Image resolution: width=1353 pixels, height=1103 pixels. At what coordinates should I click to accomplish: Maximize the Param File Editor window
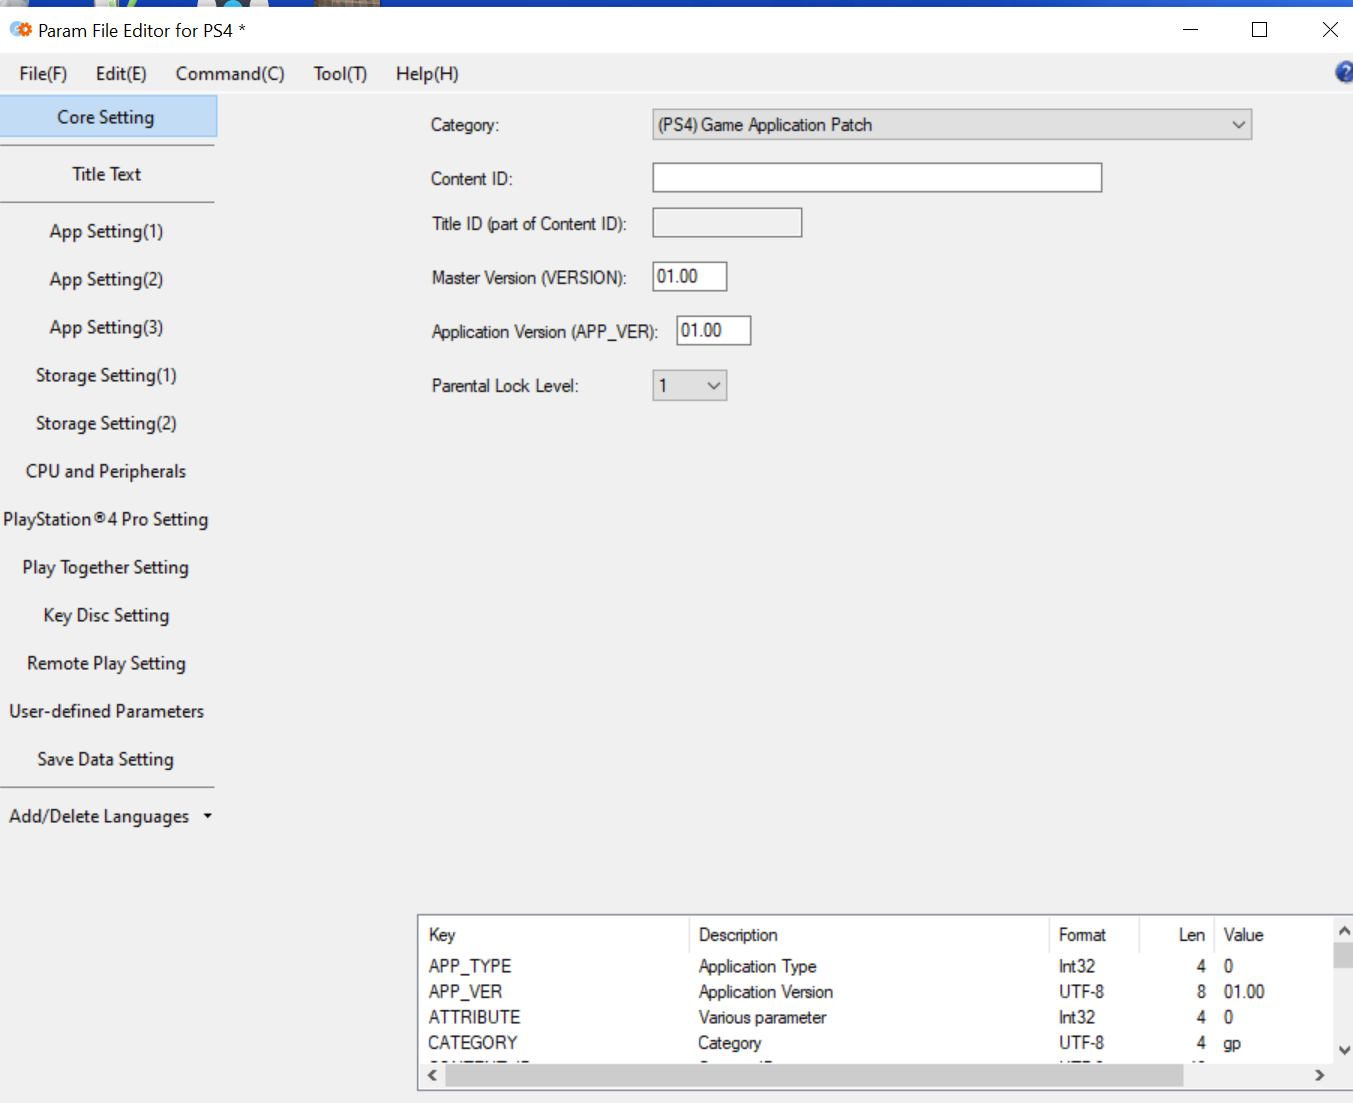point(1260,30)
